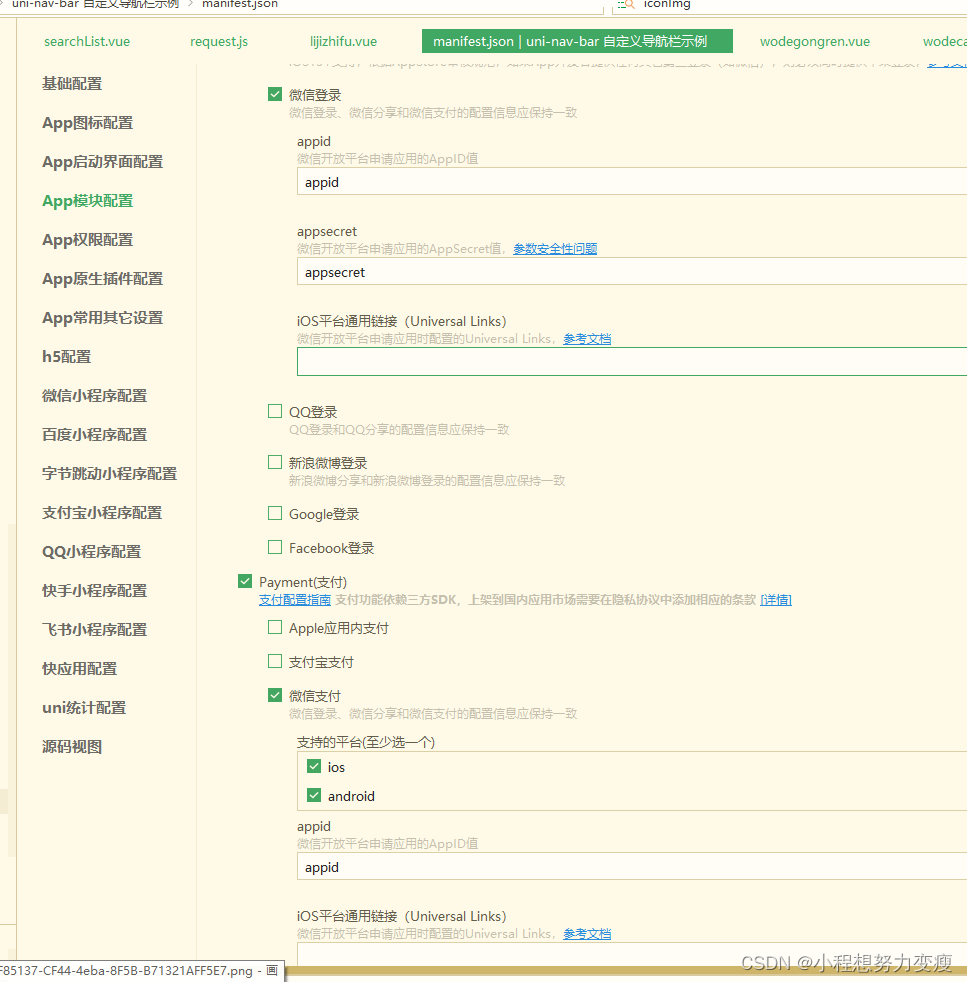This screenshot has height=982, width=967.
Task: Open 参考文档 link under login Universal Links
Action: 587,339
